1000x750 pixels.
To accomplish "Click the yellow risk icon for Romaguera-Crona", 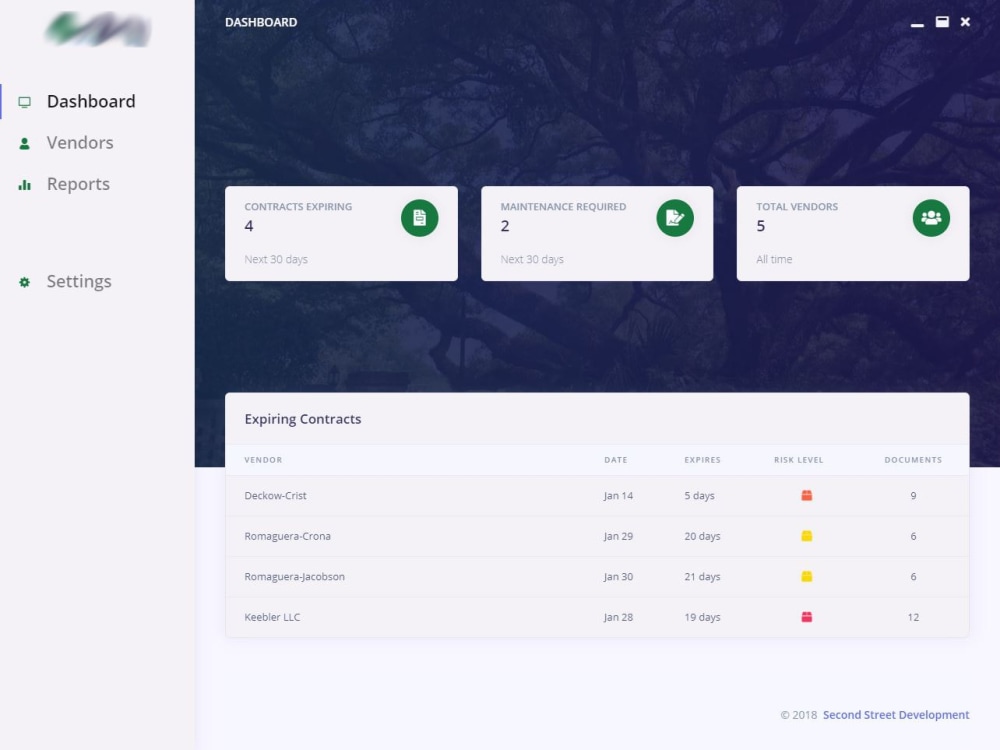I will tap(806, 536).
